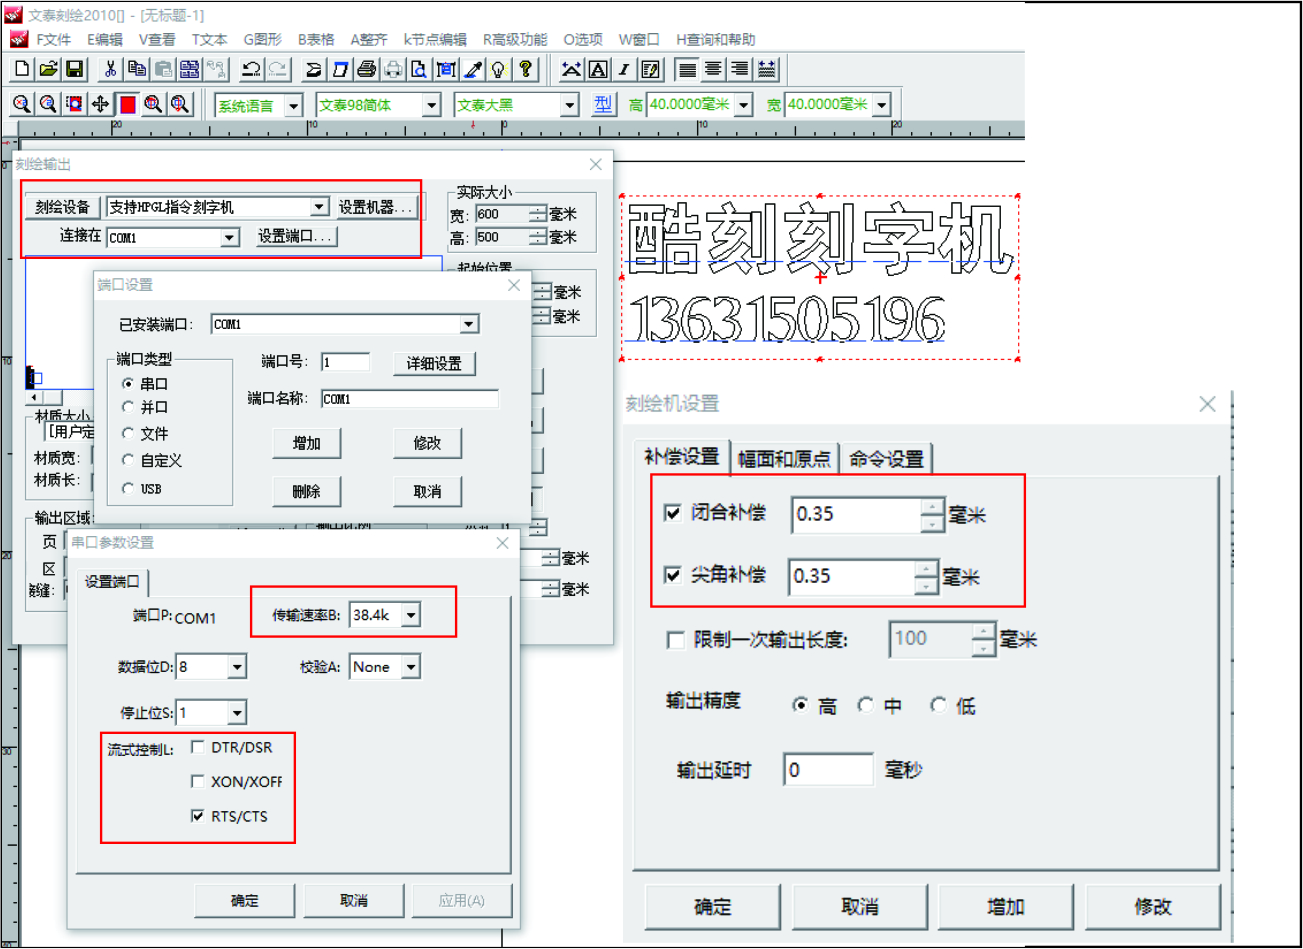Open print preview magnifier-page icon

pos(419,69)
